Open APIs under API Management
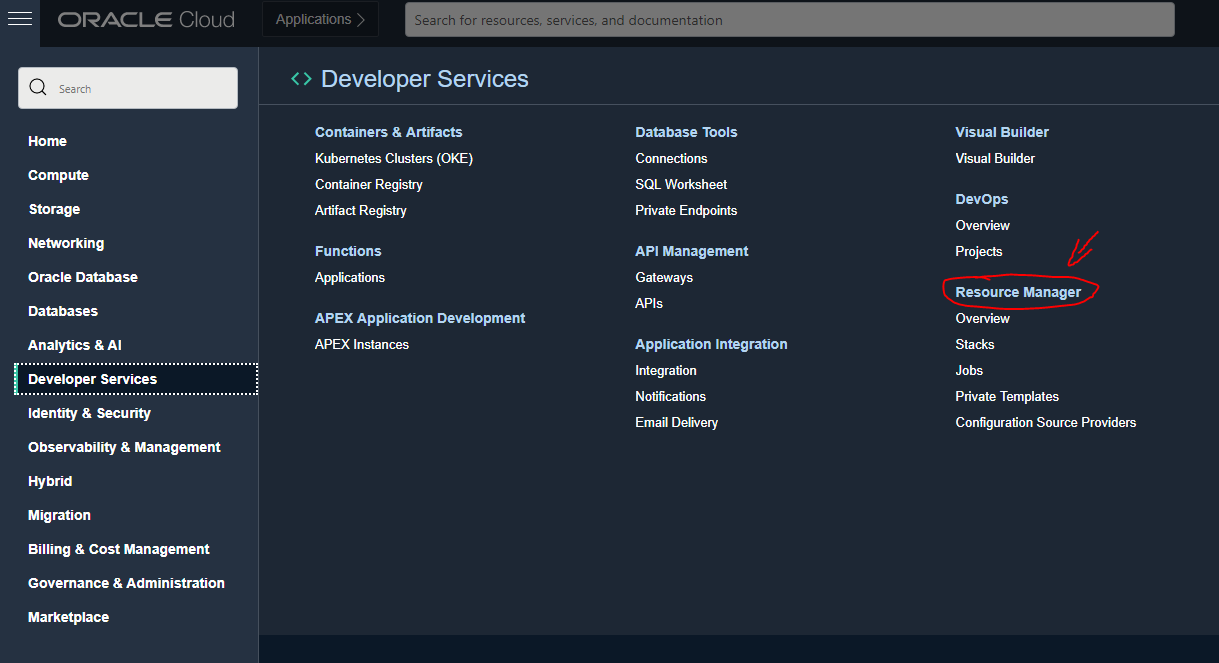The height and width of the screenshot is (663, 1219). (649, 303)
